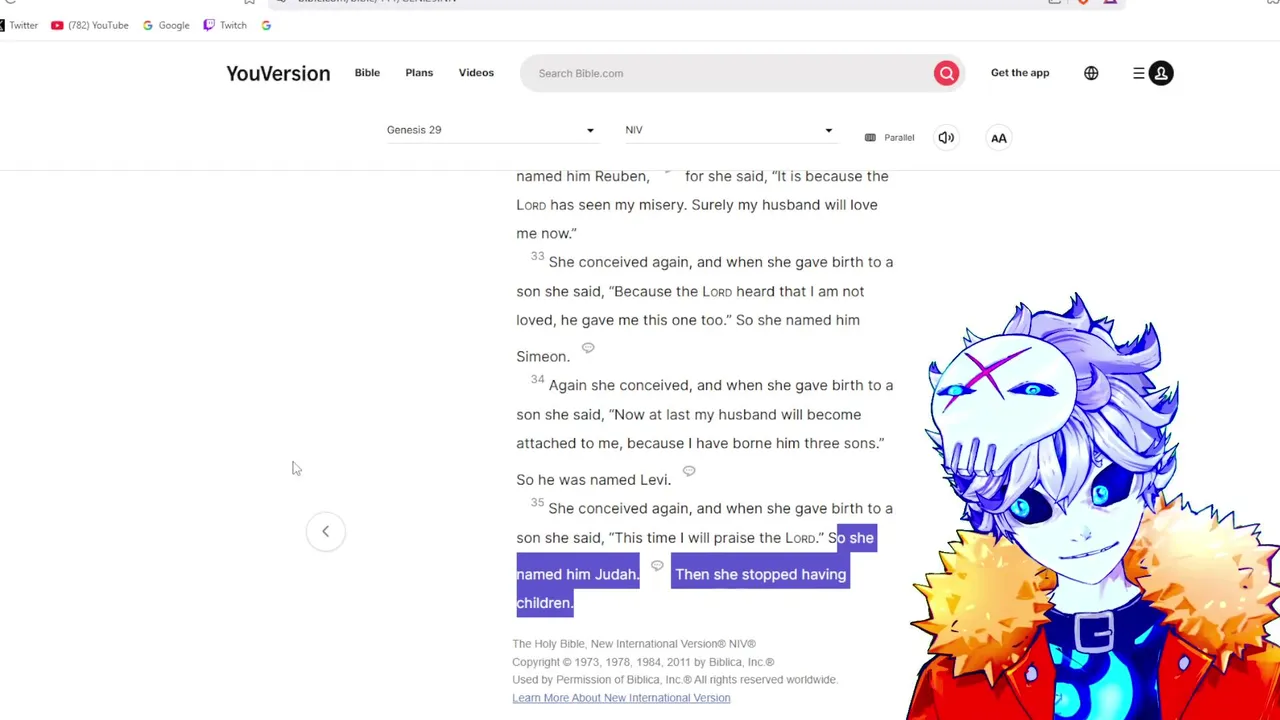
Task: Open the Plans menu item
Action: [419, 73]
